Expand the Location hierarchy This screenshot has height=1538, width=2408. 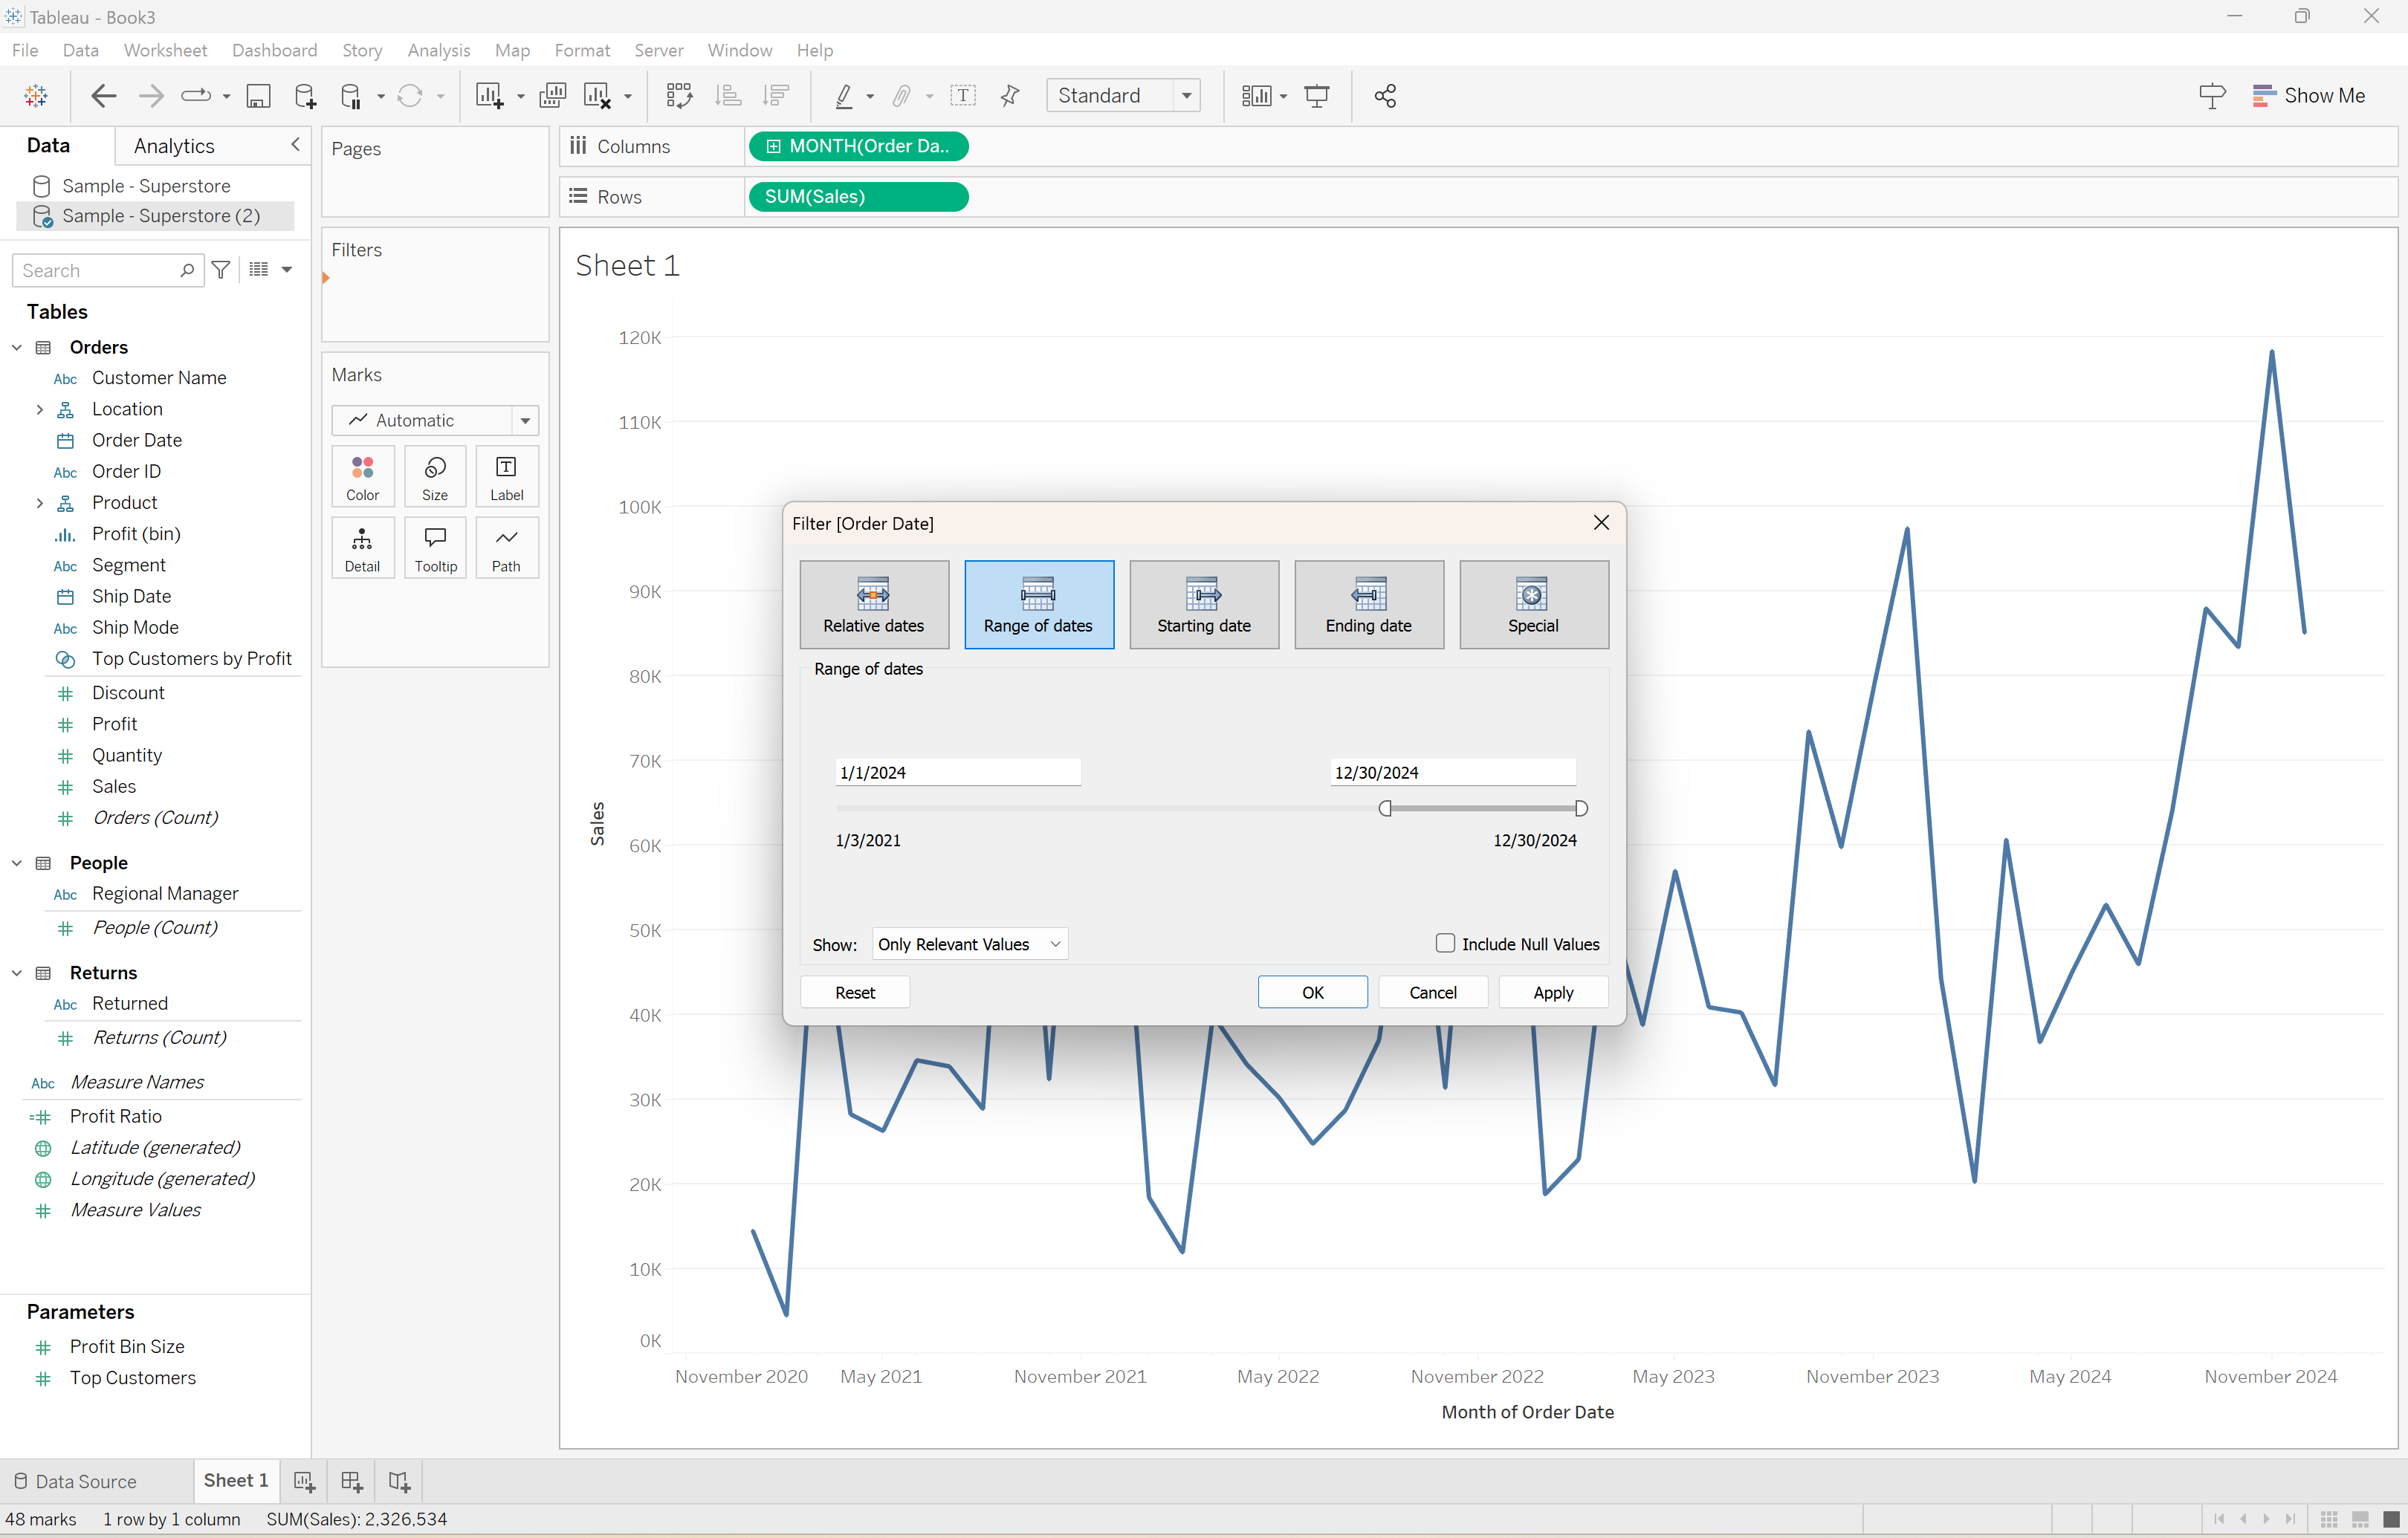click(x=39, y=410)
